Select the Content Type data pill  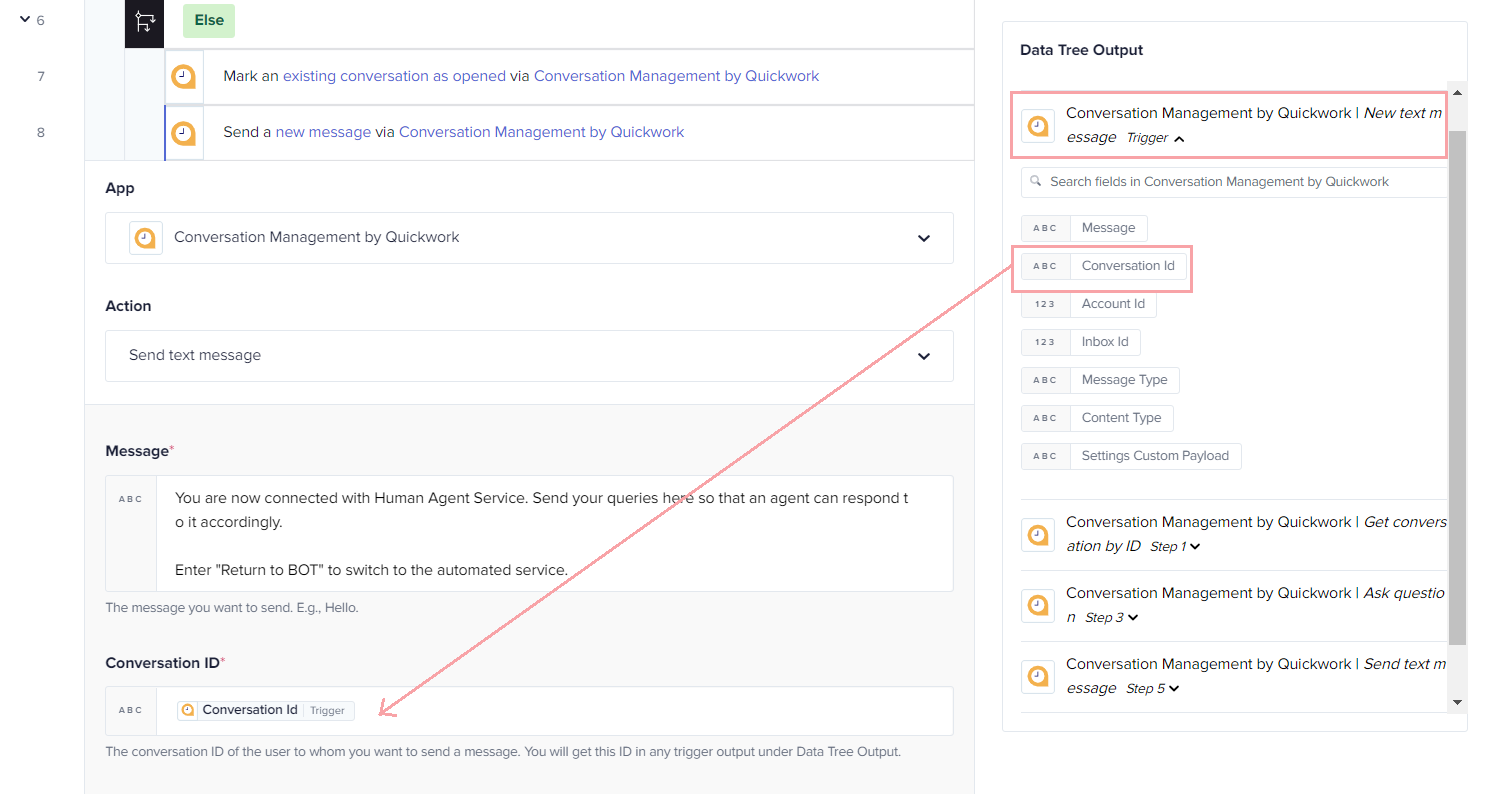[x=1097, y=418]
